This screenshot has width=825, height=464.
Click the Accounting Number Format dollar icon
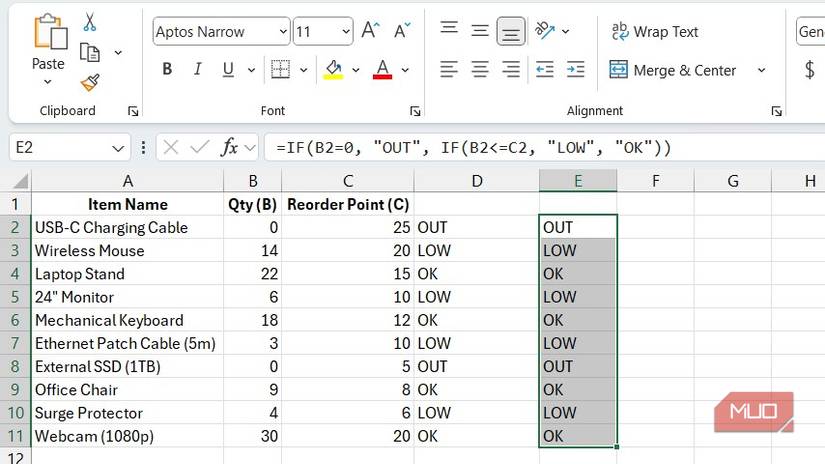(810, 69)
